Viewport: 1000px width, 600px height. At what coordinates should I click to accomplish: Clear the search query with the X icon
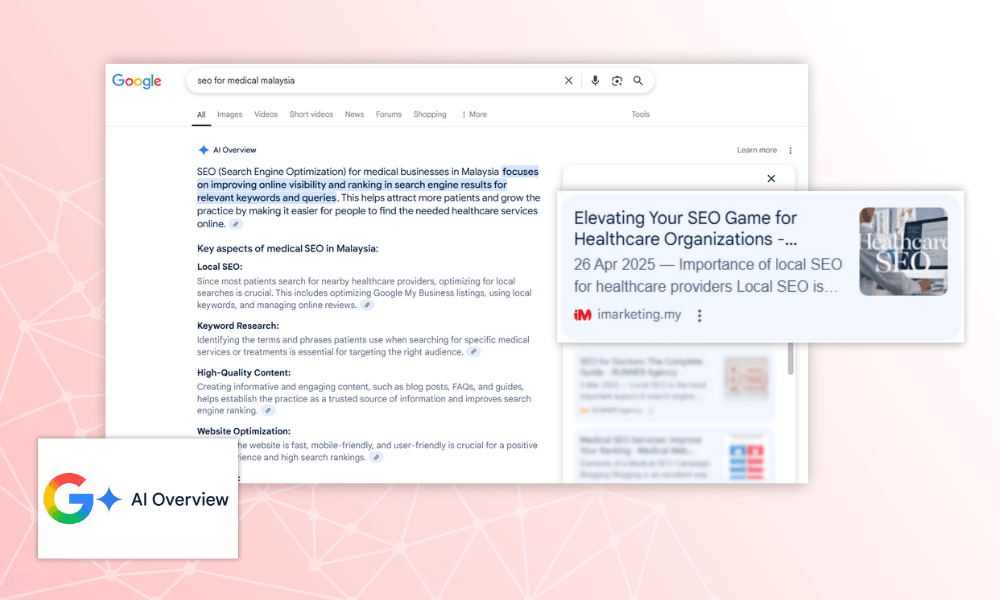tap(569, 81)
